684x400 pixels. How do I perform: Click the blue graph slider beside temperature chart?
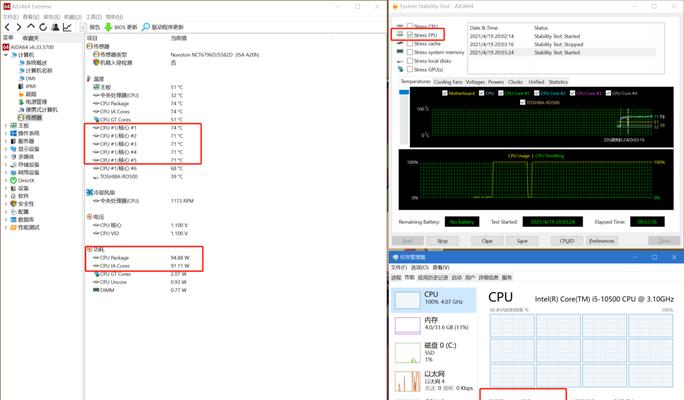(404, 92)
